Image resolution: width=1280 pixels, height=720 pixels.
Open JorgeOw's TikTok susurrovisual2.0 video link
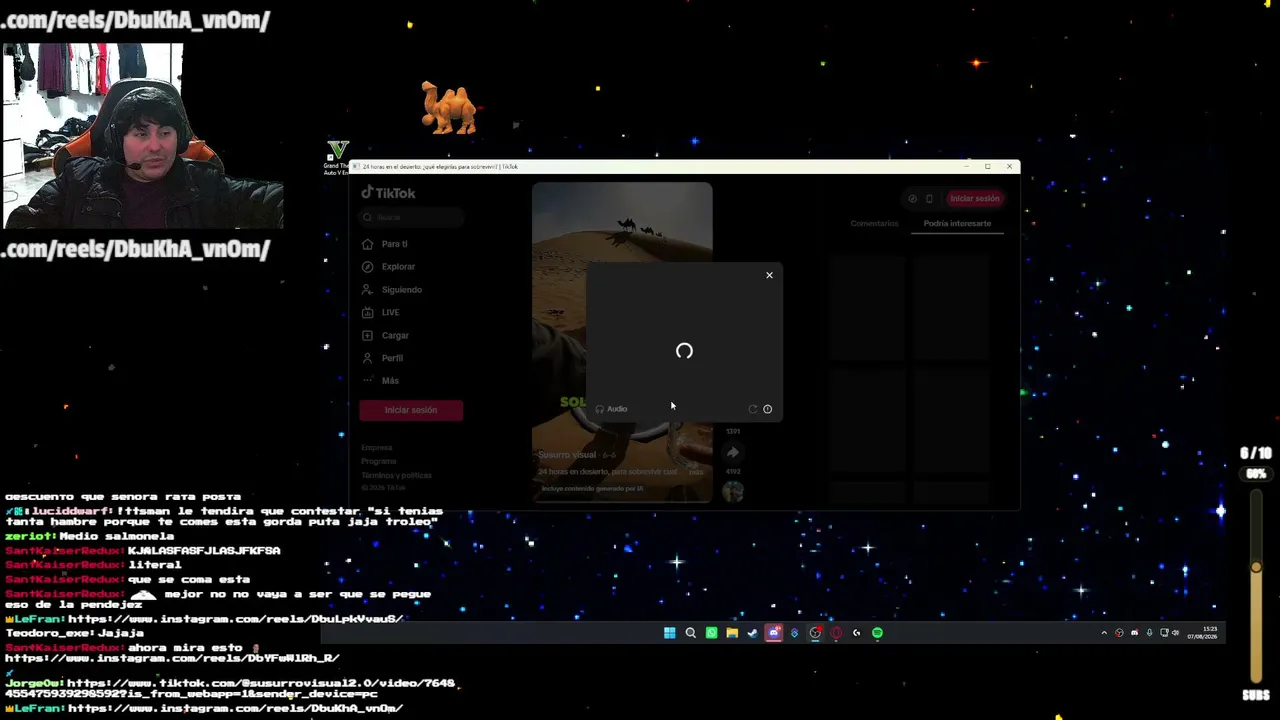point(232,688)
